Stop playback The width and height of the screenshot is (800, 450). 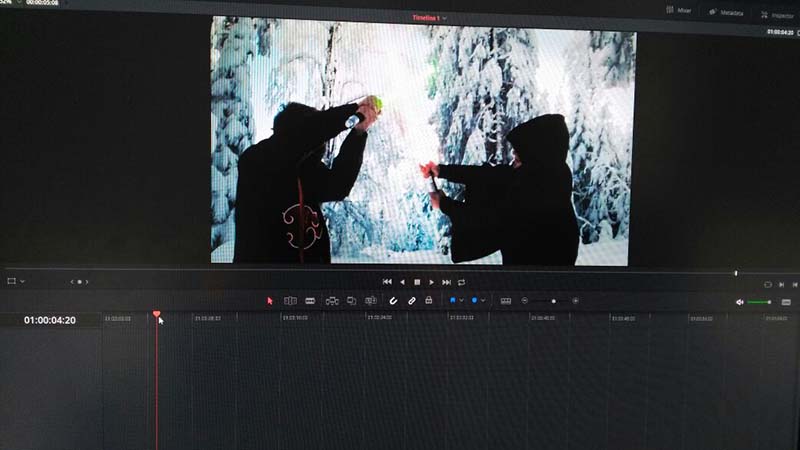(x=417, y=282)
